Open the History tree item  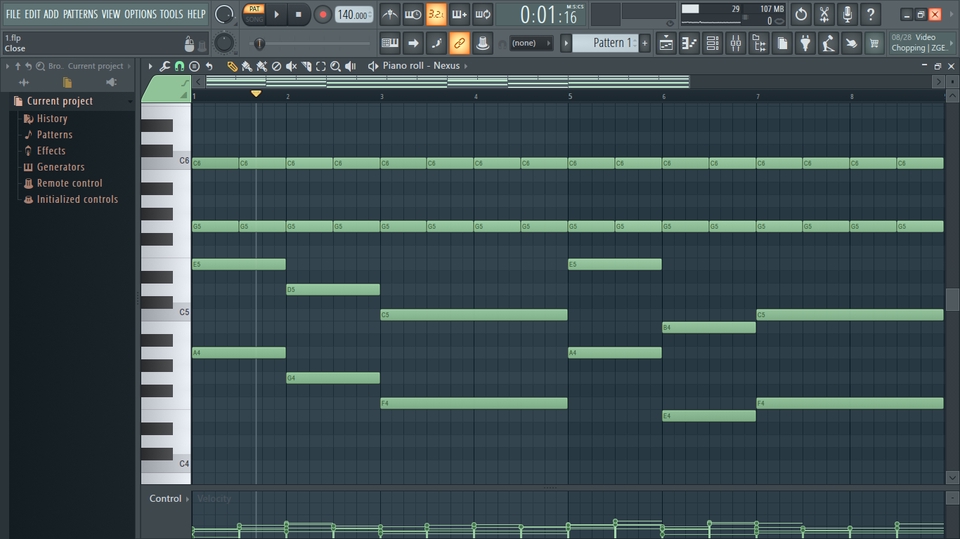coord(51,119)
